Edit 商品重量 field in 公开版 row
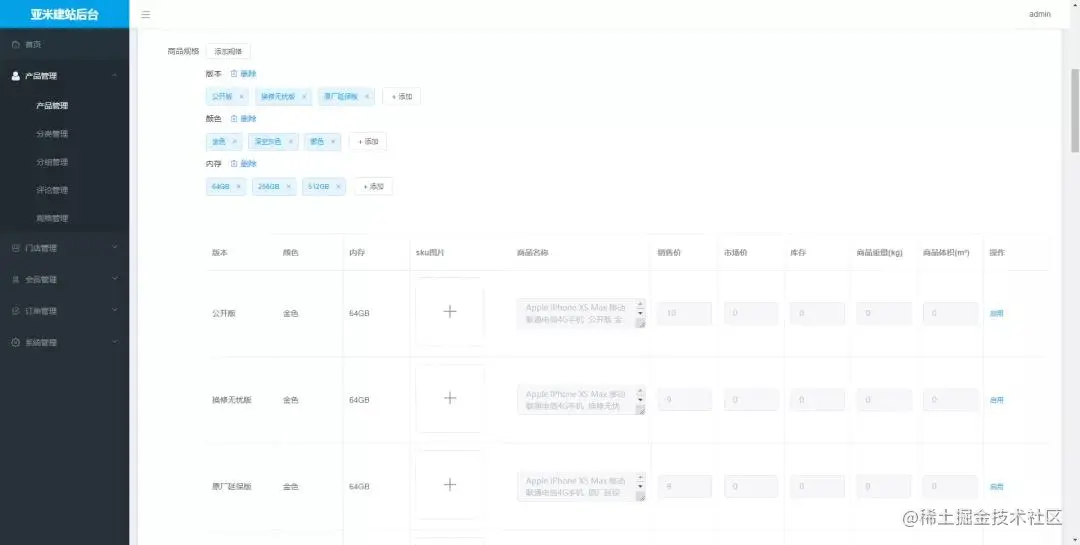The height and width of the screenshot is (545, 1080). tap(884, 313)
